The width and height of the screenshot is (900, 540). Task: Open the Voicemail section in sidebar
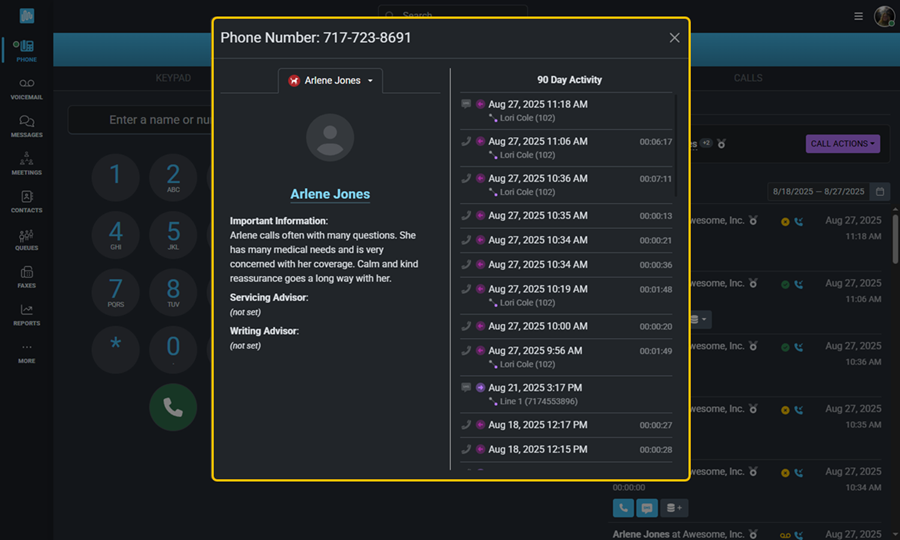(x=26, y=88)
